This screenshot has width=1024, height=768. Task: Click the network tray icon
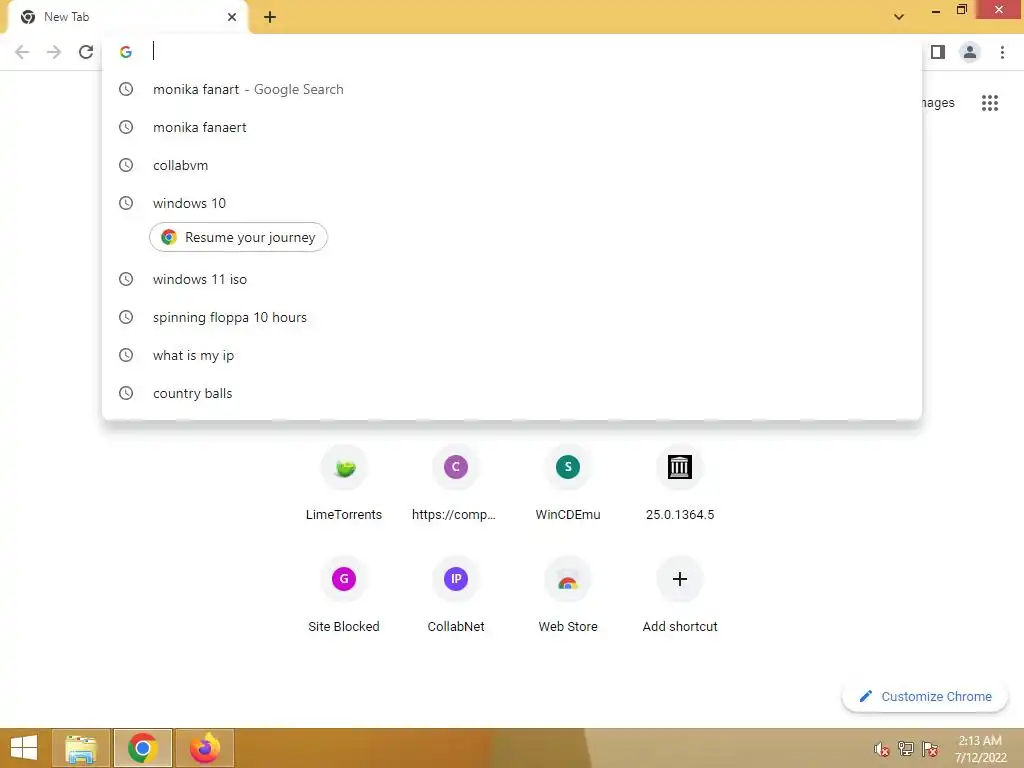pyautogui.click(x=906, y=749)
